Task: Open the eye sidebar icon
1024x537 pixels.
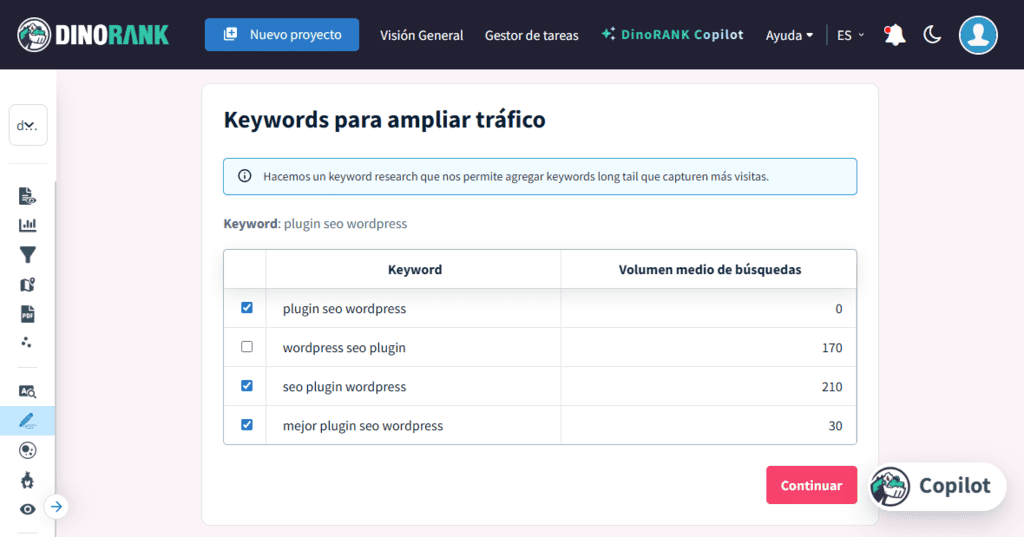Action: [x=27, y=509]
